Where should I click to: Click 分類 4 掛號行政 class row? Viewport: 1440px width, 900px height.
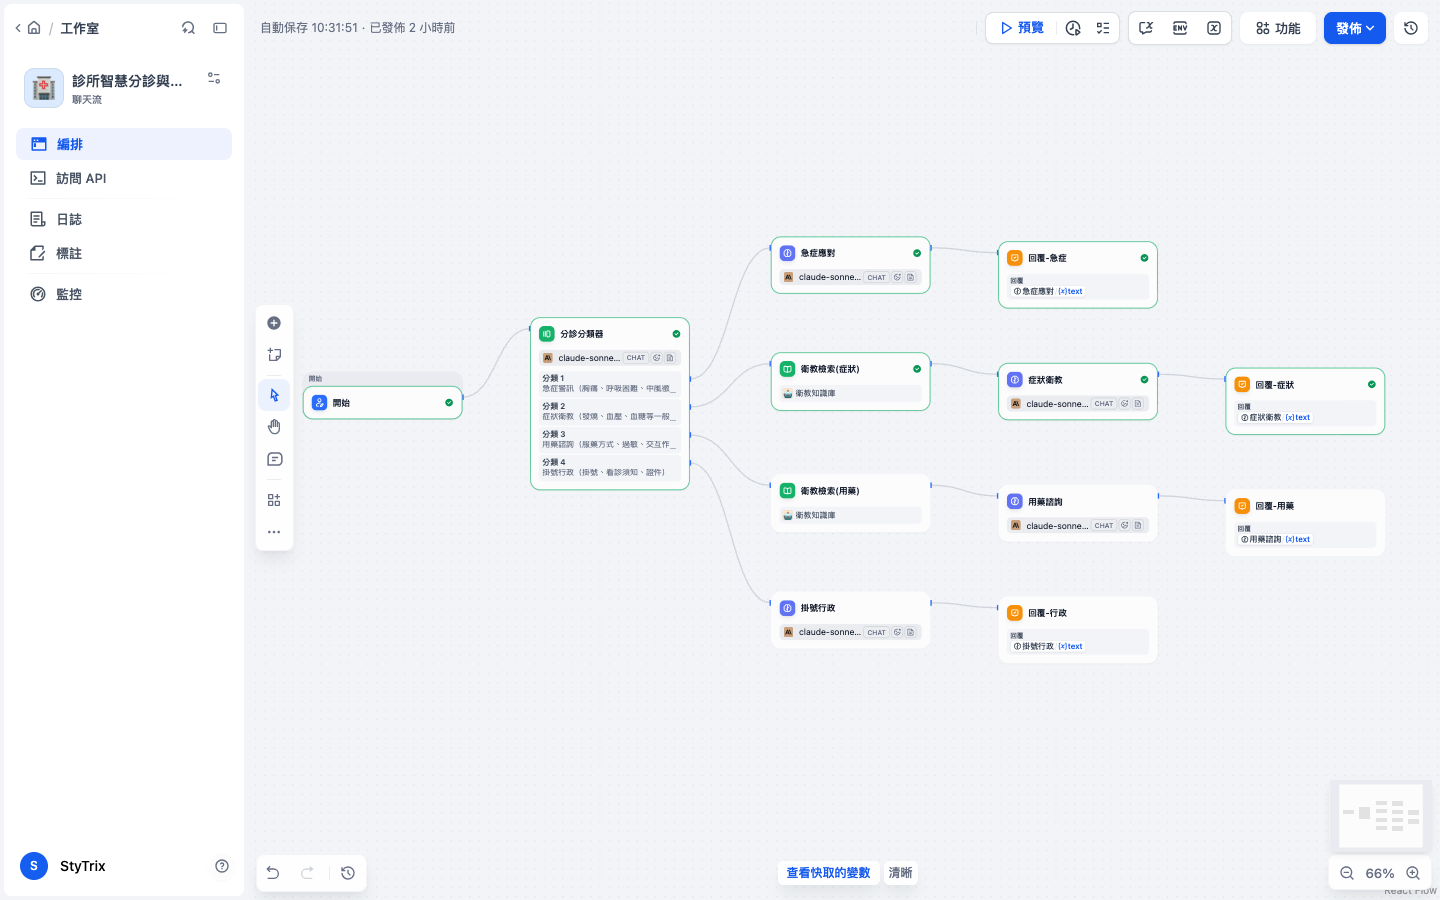[610, 467]
